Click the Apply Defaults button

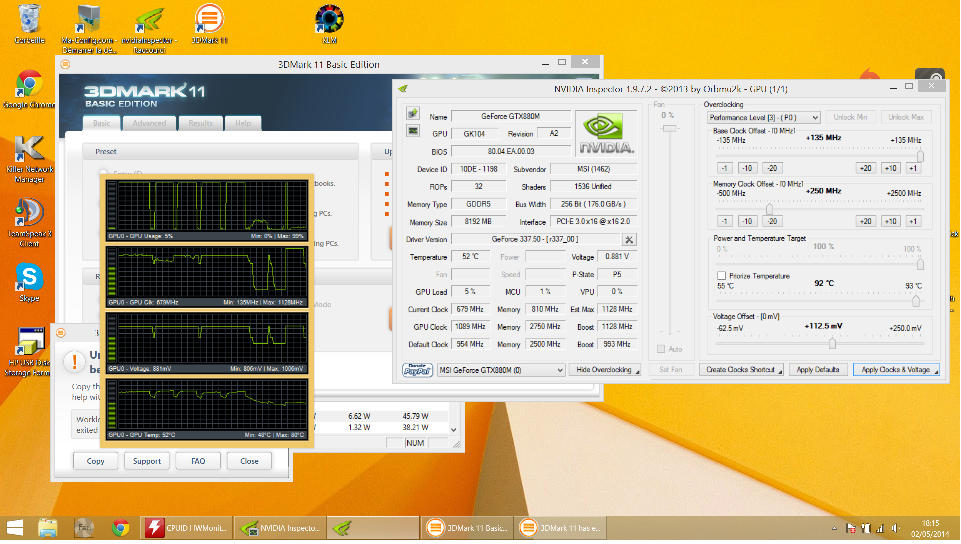tap(818, 370)
